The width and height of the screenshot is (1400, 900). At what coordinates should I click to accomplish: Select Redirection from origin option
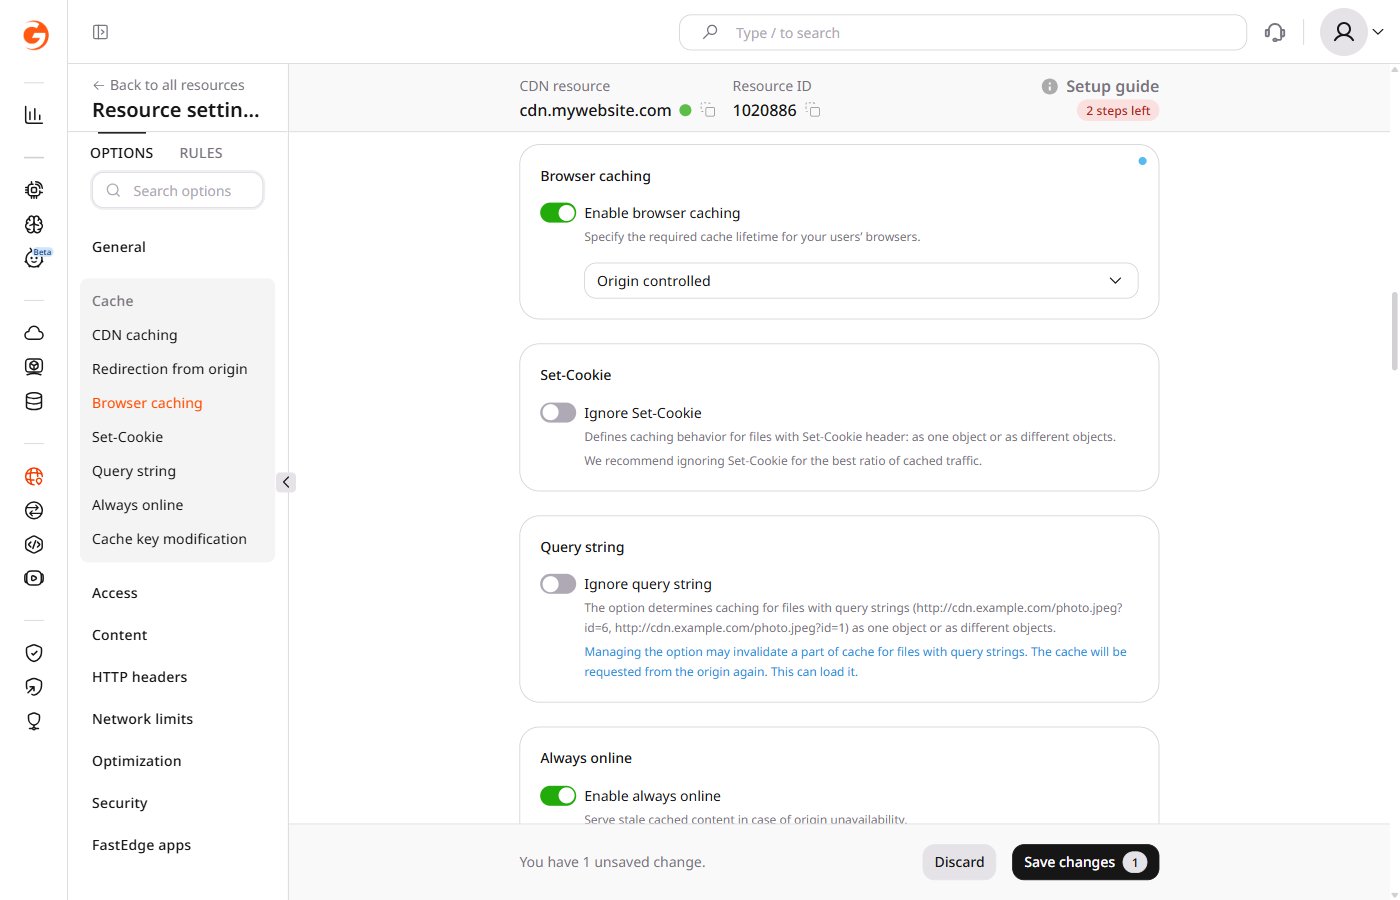pos(169,369)
